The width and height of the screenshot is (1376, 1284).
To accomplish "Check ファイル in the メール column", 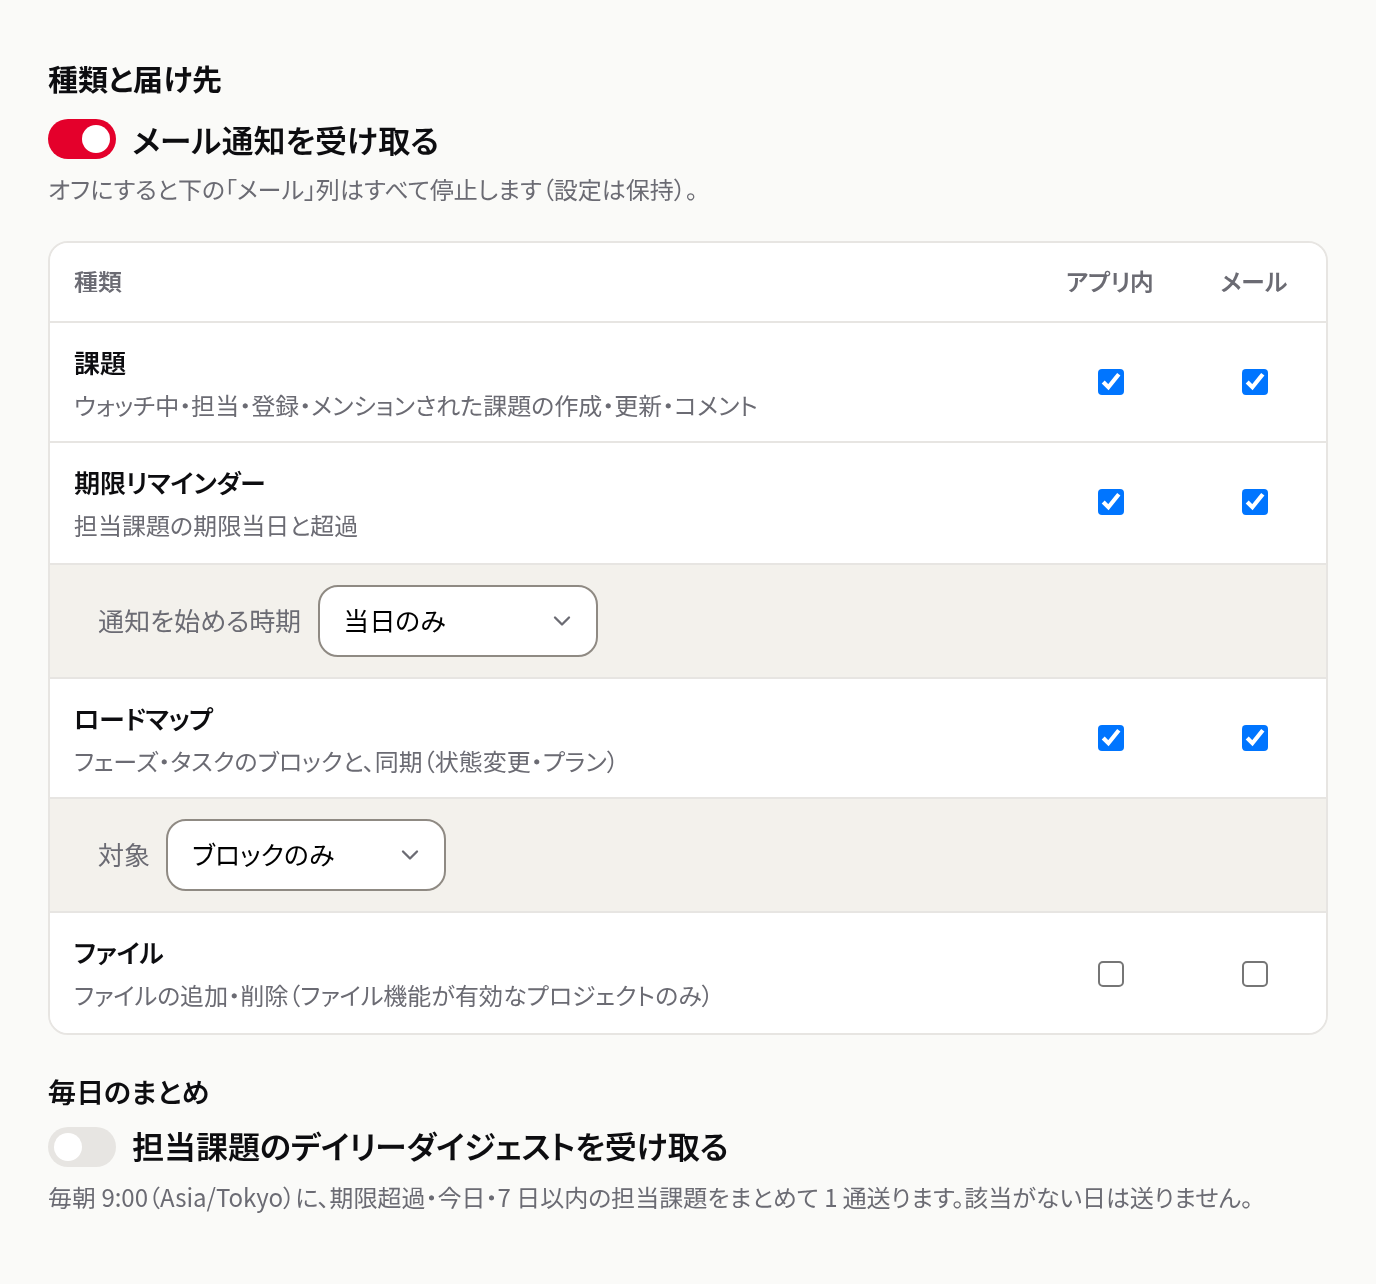I will tap(1255, 974).
